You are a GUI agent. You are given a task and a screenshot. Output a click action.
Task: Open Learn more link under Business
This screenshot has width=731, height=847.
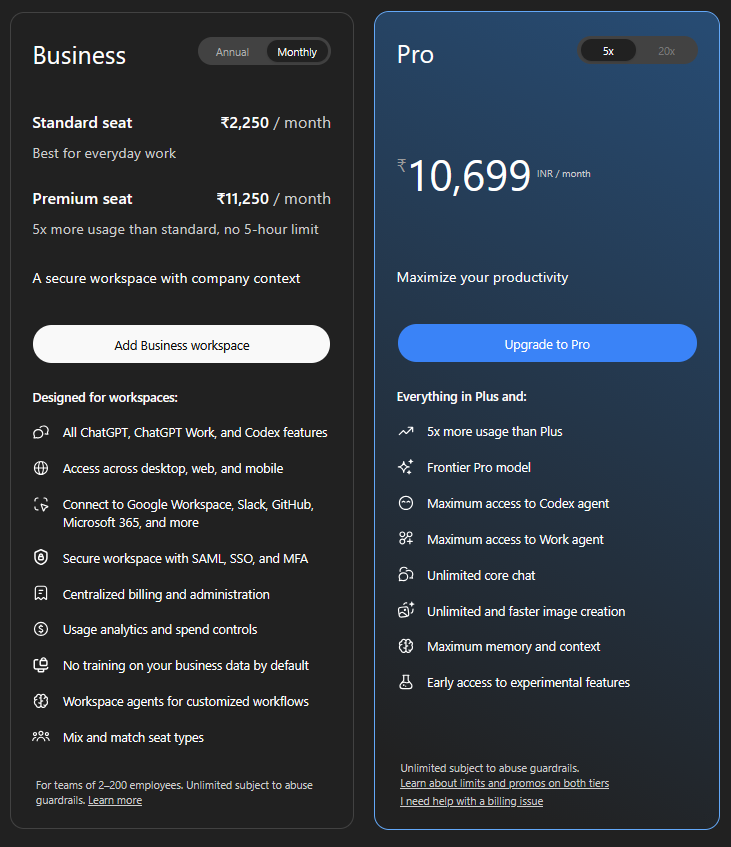pos(115,801)
